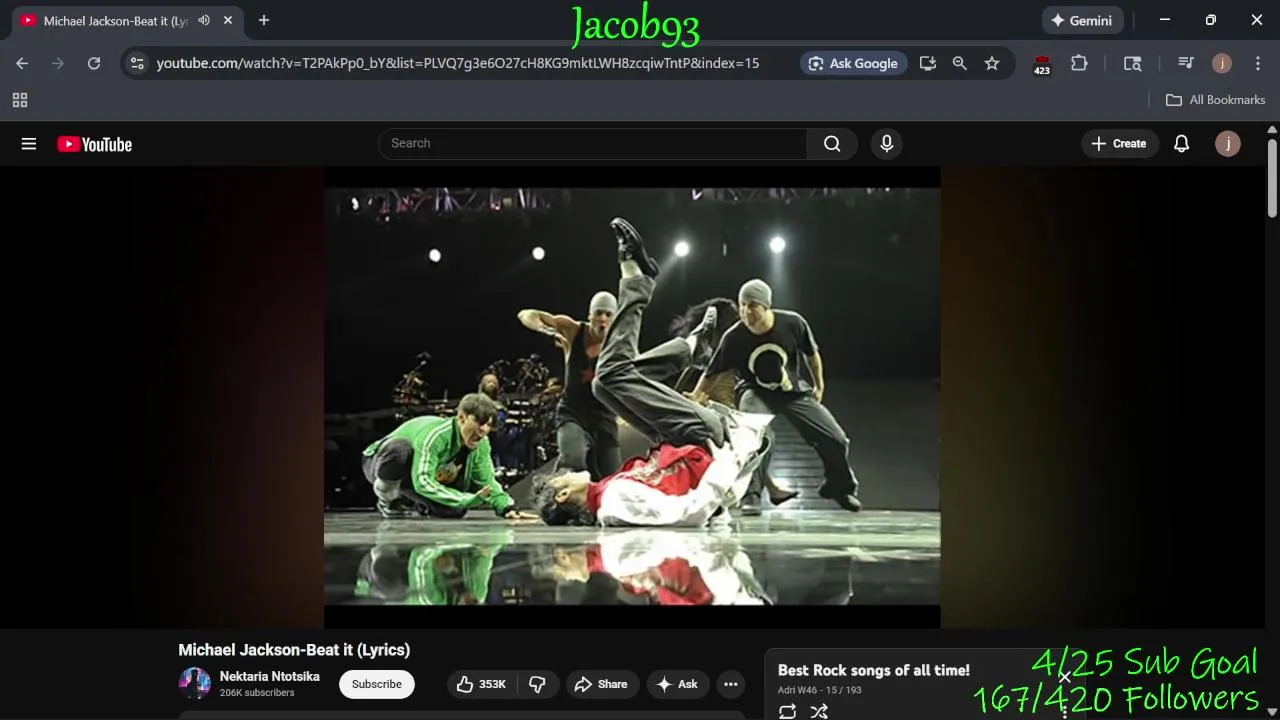Open more actions ellipsis below video
1280x720 pixels.
point(731,684)
